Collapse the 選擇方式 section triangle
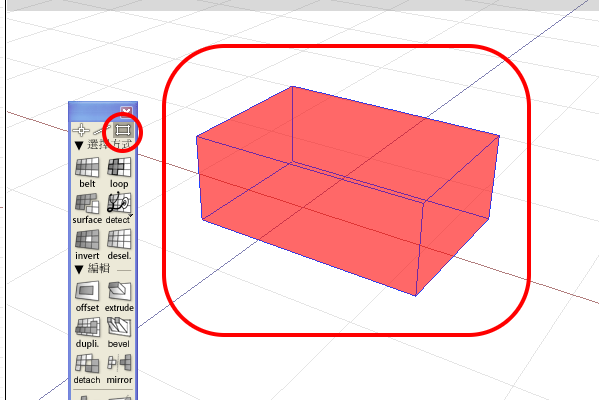Viewport: 600px width, 400px height. click(79, 145)
